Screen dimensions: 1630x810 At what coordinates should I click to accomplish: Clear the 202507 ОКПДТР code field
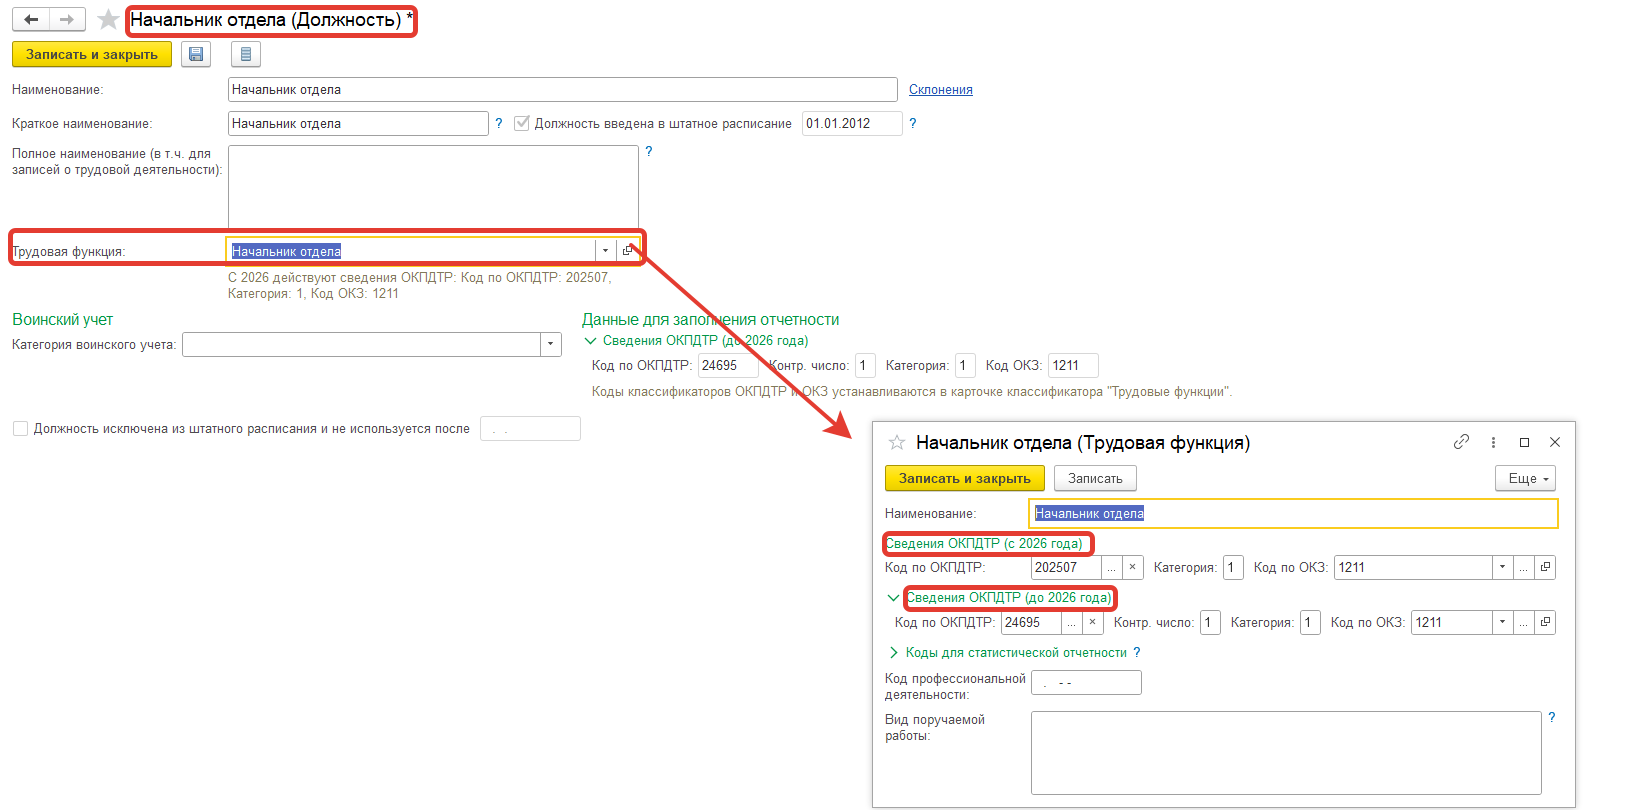pos(1132,568)
